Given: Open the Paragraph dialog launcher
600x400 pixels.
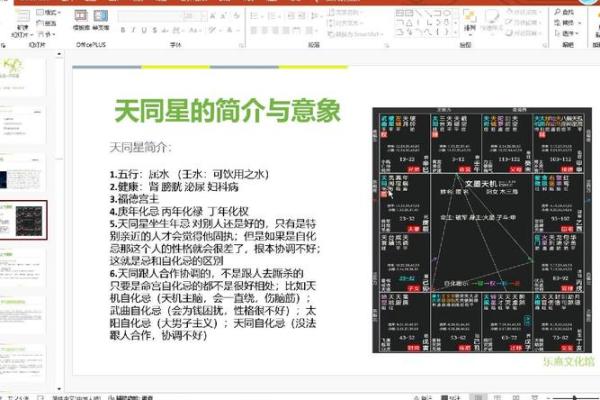Looking at the screenshot, I should coord(386,45).
